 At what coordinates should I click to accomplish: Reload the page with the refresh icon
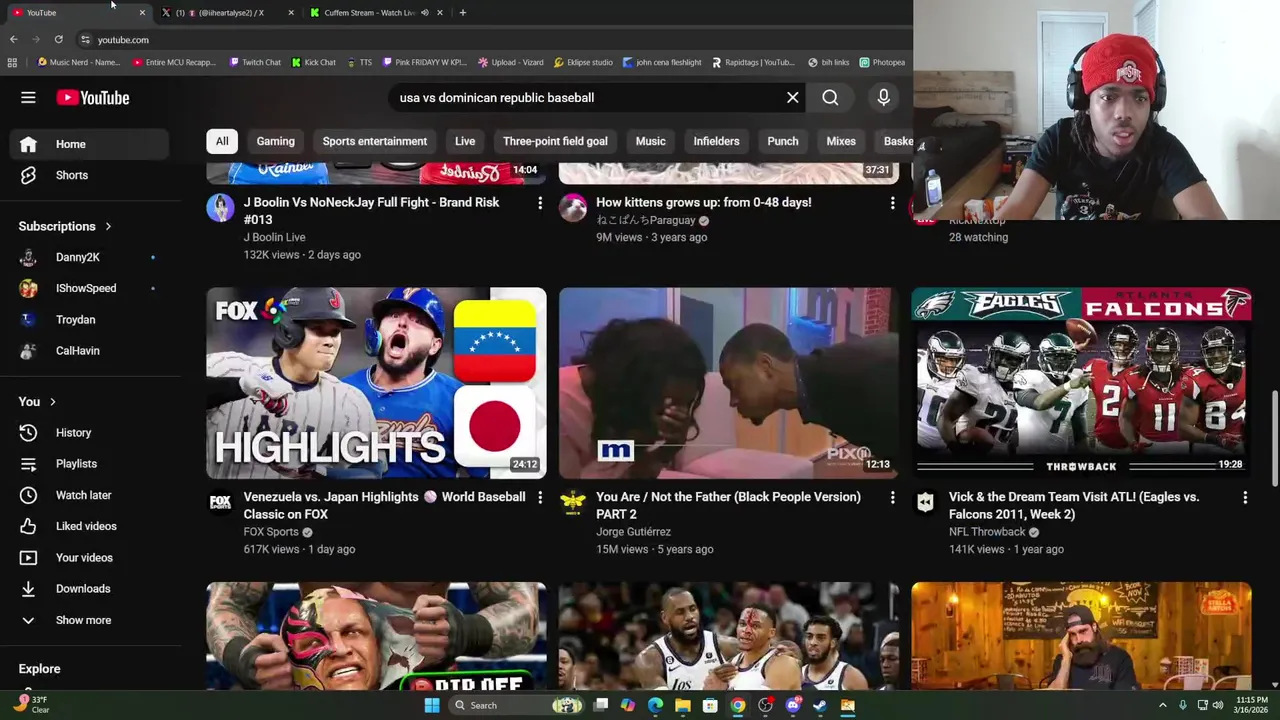(58, 39)
